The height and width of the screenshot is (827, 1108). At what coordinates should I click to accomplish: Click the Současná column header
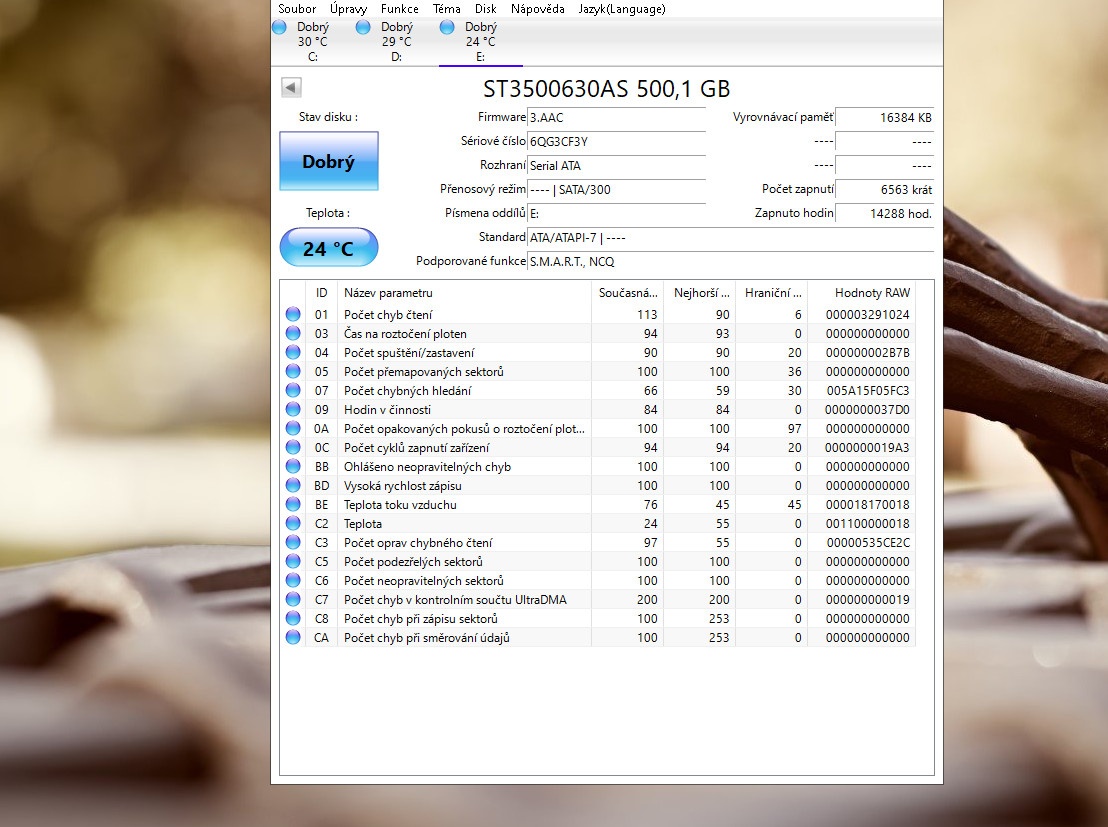click(627, 293)
